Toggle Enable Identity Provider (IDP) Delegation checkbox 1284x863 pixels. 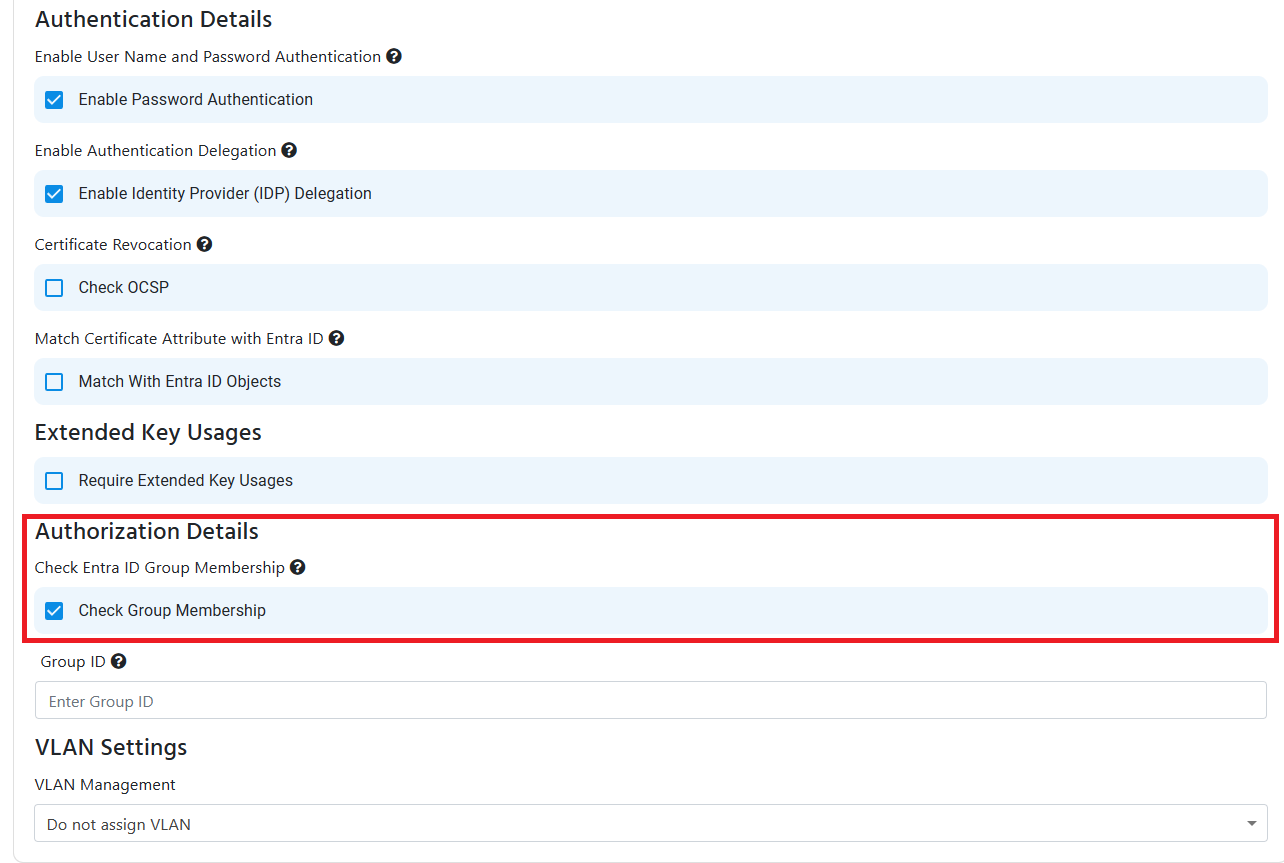pos(54,194)
